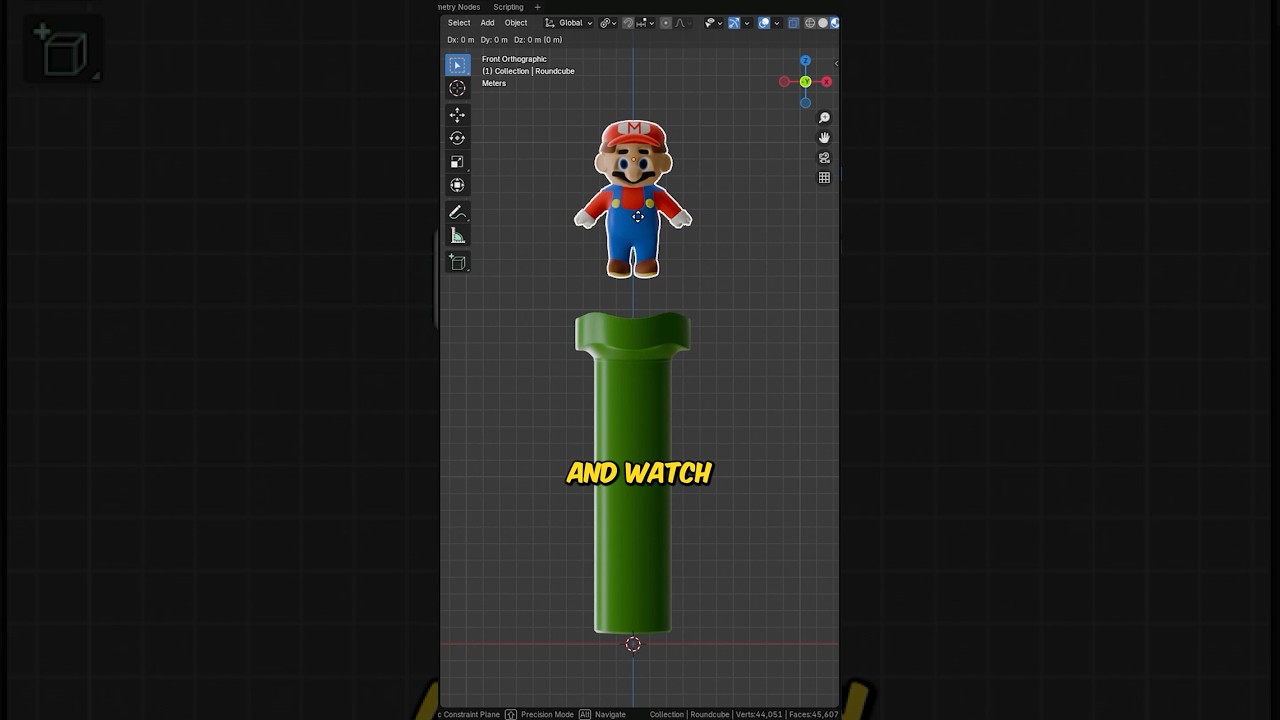The image size is (1280, 720).
Task: Click the negative X axis gizmo circle
Action: tap(784, 82)
